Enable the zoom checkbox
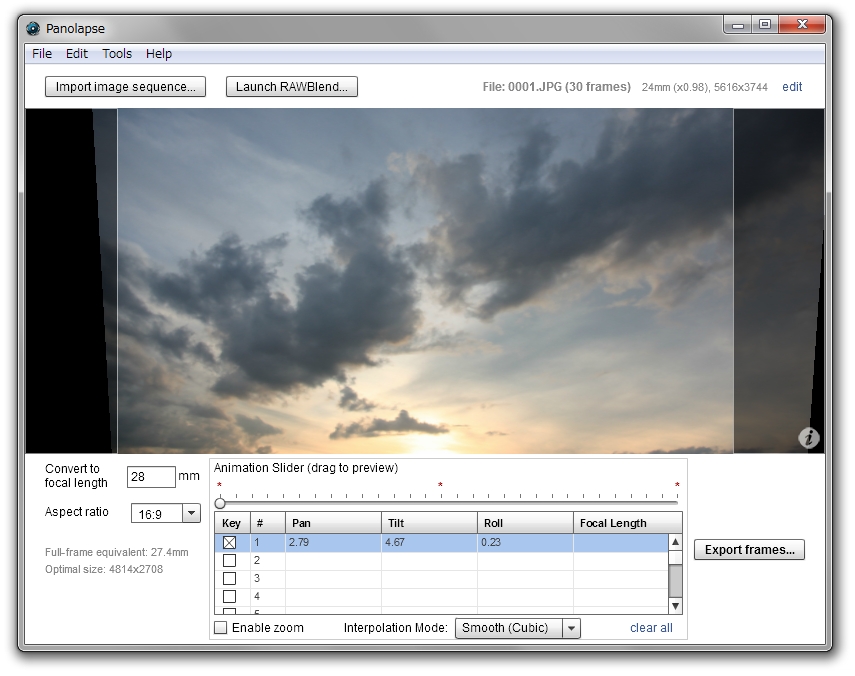Viewport: 855px width, 676px height. [x=220, y=627]
